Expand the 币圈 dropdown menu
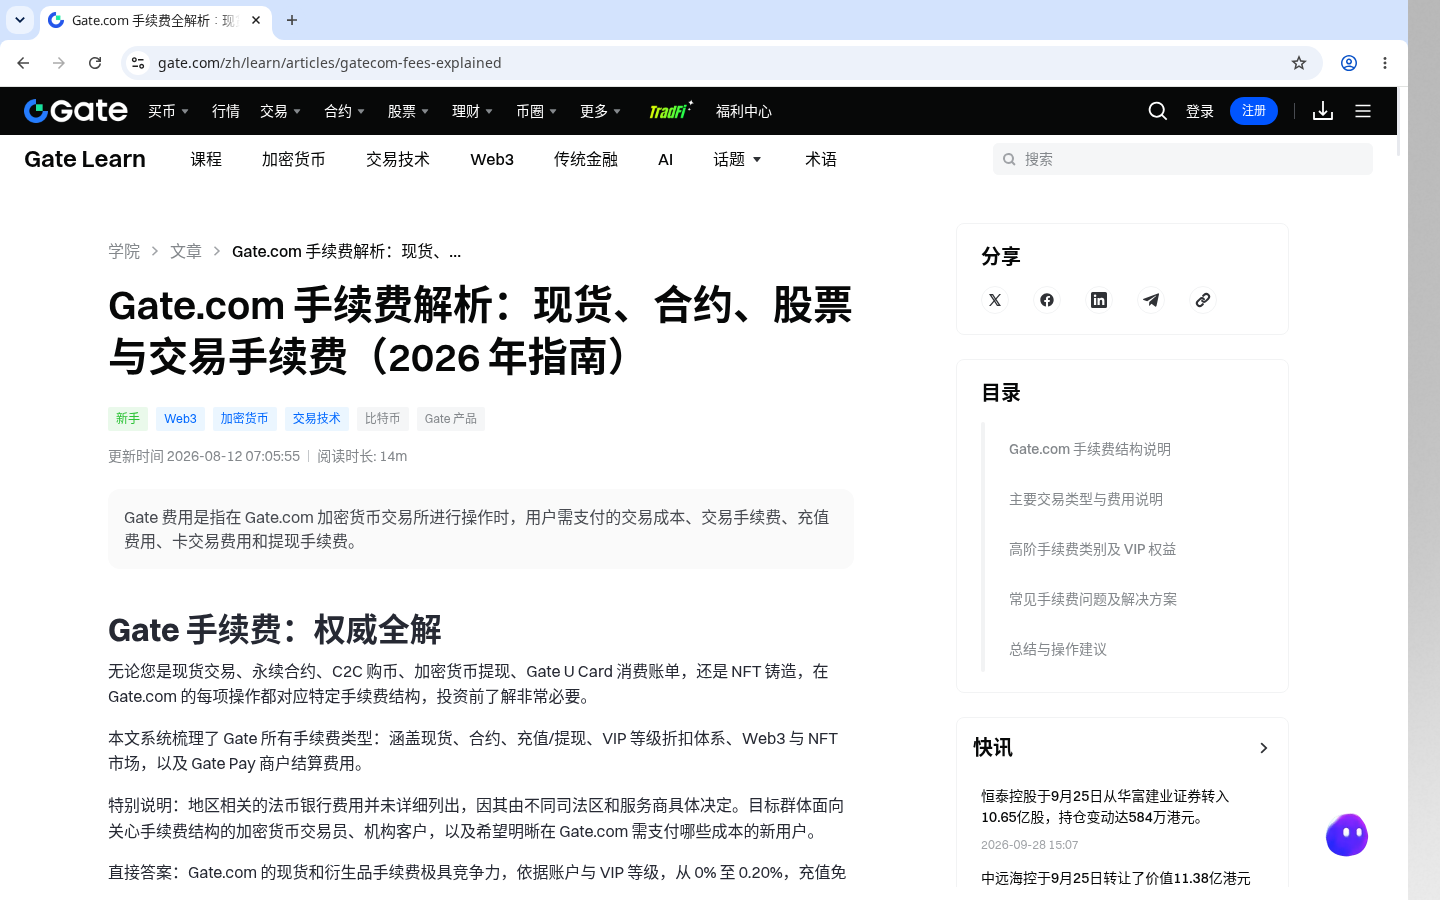The image size is (1440, 900). (x=537, y=111)
